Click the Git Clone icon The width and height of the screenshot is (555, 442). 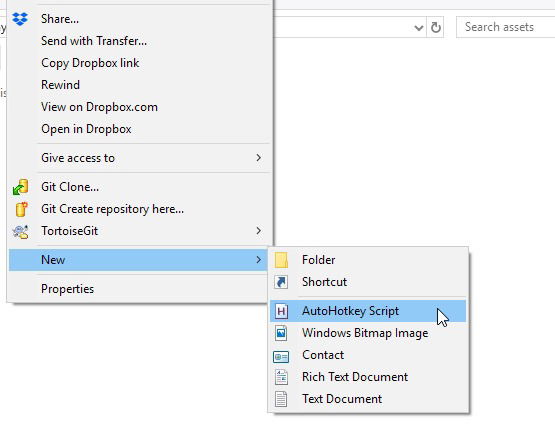click(20, 187)
